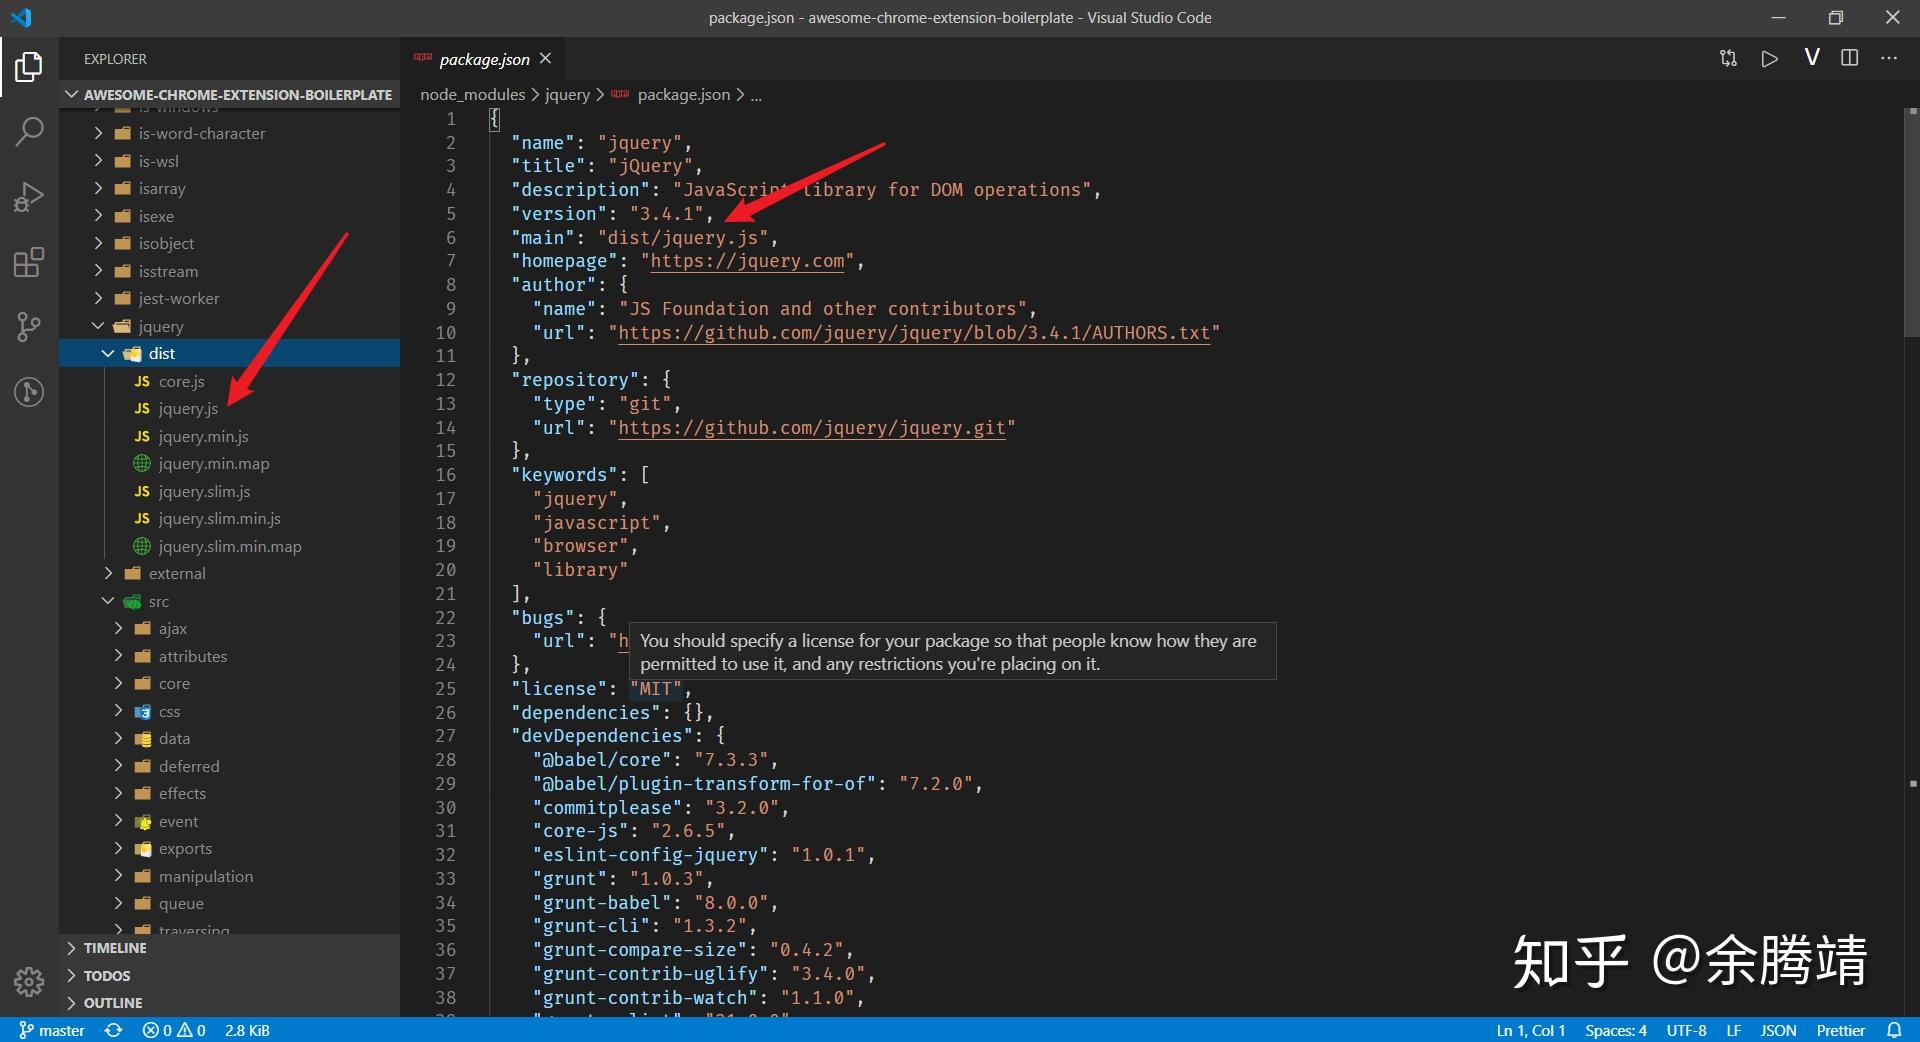Viewport: 1920px width, 1042px height.
Task: Open the Extensions view
Action: [29, 262]
